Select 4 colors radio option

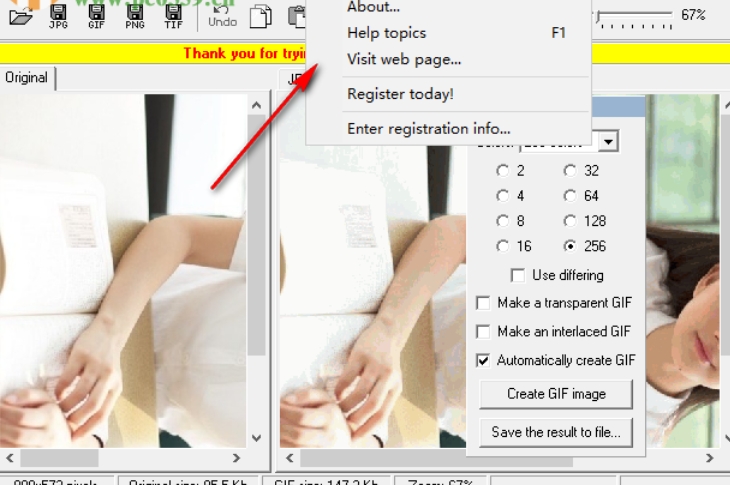pos(510,196)
